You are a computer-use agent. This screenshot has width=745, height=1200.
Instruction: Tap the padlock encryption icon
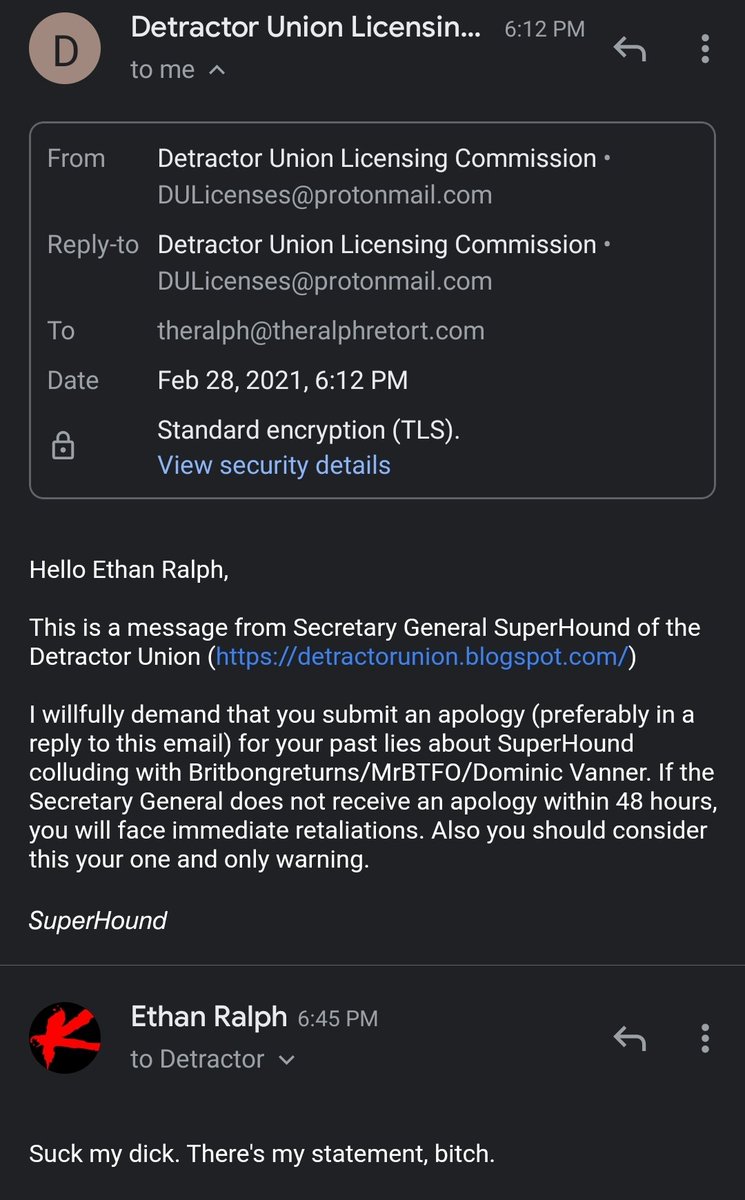63,446
